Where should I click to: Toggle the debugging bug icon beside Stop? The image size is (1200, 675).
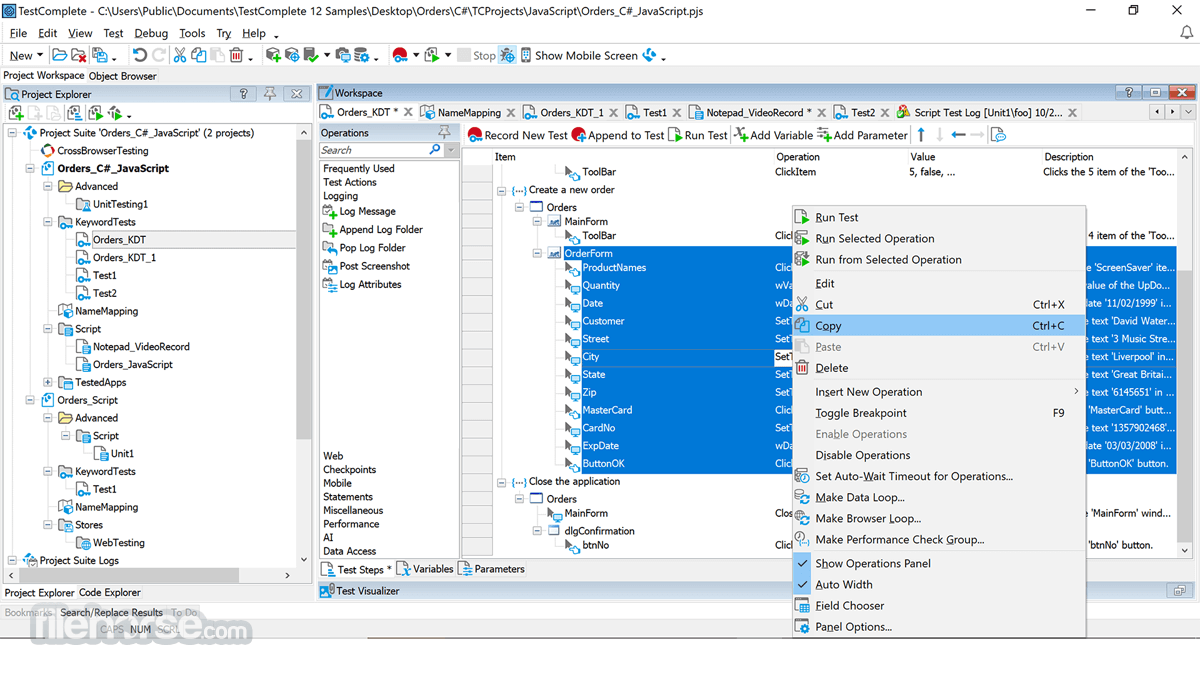click(x=508, y=55)
